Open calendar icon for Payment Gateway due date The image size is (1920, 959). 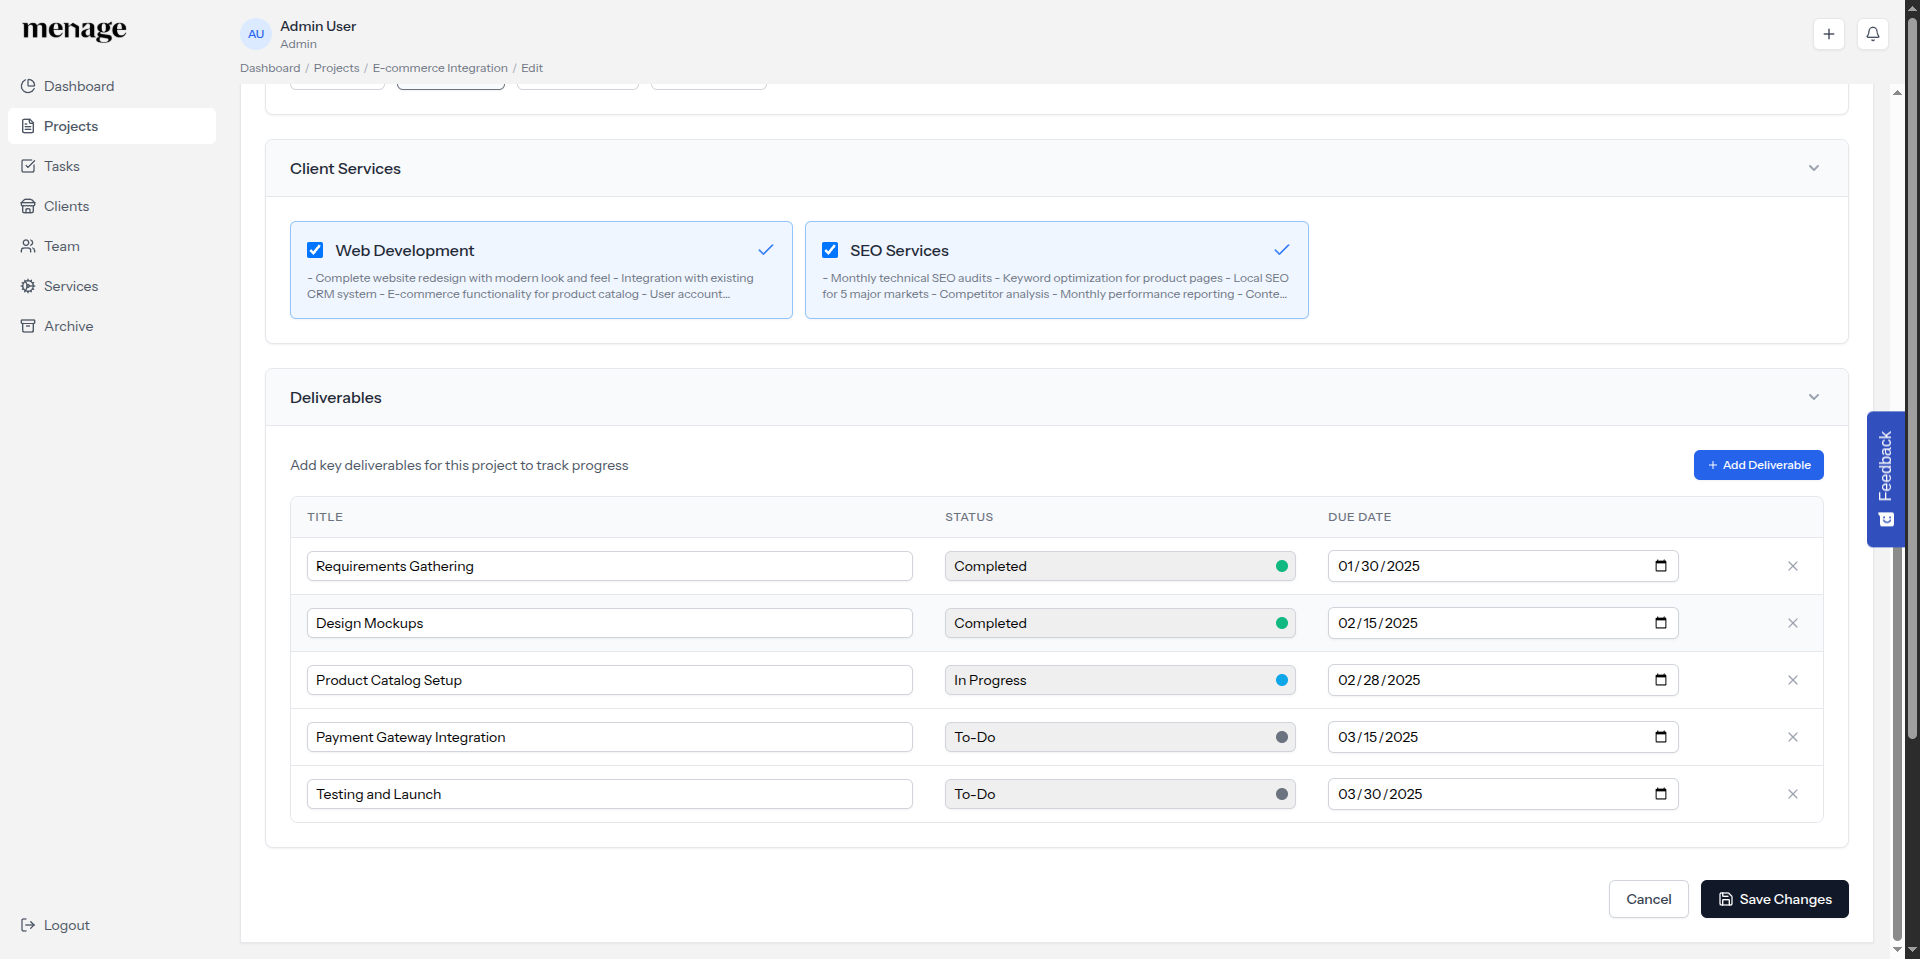1660,737
